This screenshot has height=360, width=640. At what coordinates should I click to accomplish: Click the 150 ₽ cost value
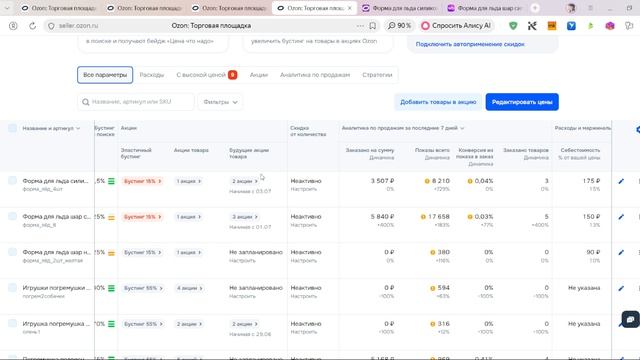pyautogui.click(x=591, y=216)
